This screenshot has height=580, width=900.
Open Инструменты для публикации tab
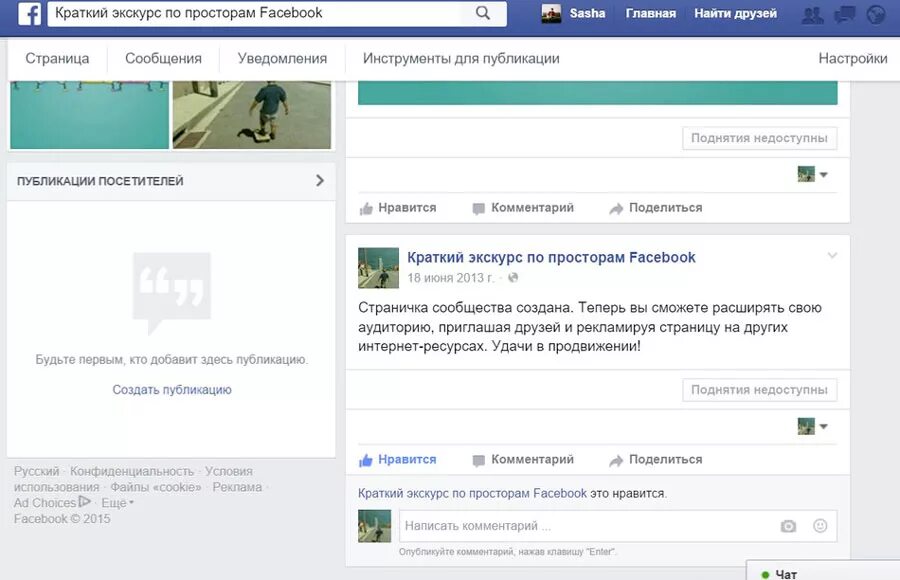click(461, 59)
